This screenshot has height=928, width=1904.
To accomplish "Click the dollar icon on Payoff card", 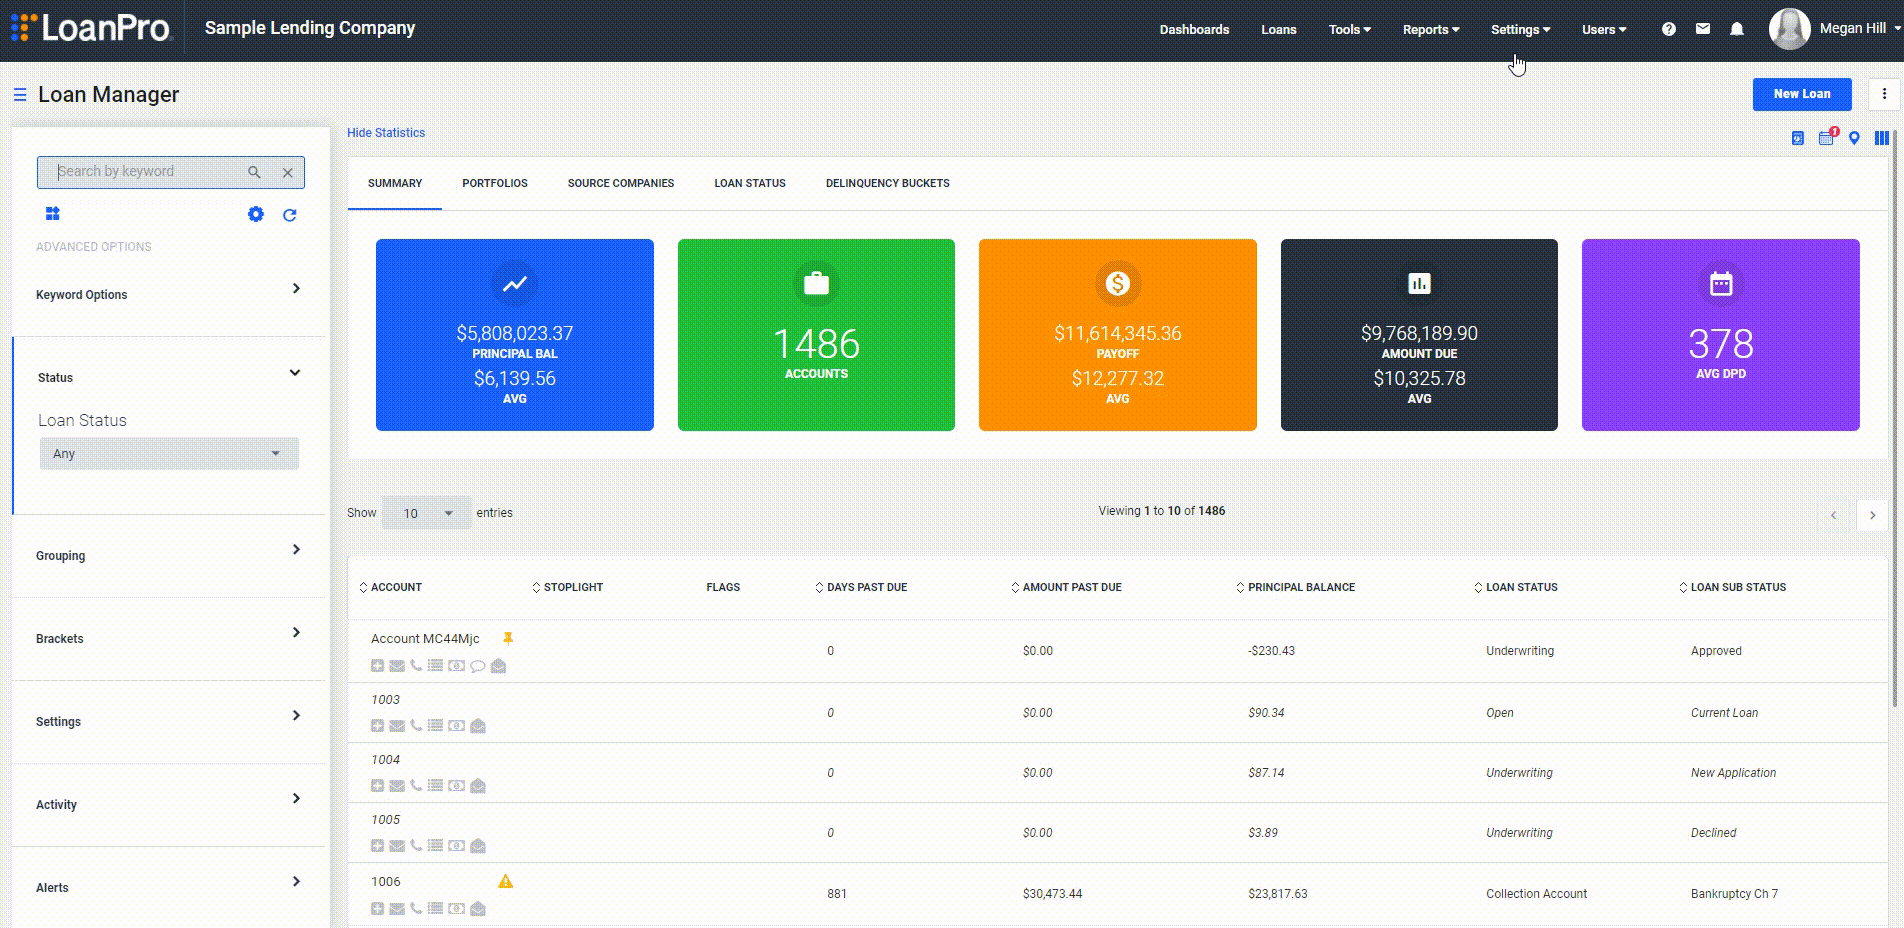I will coord(1118,284).
